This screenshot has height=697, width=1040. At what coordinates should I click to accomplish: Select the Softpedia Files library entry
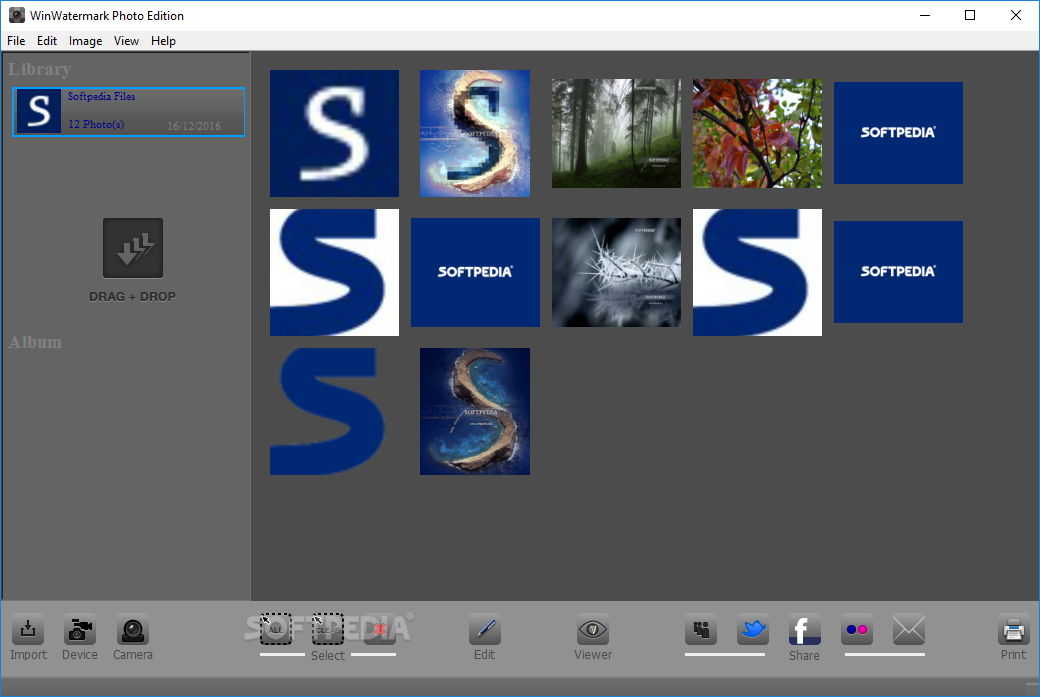coord(129,111)
